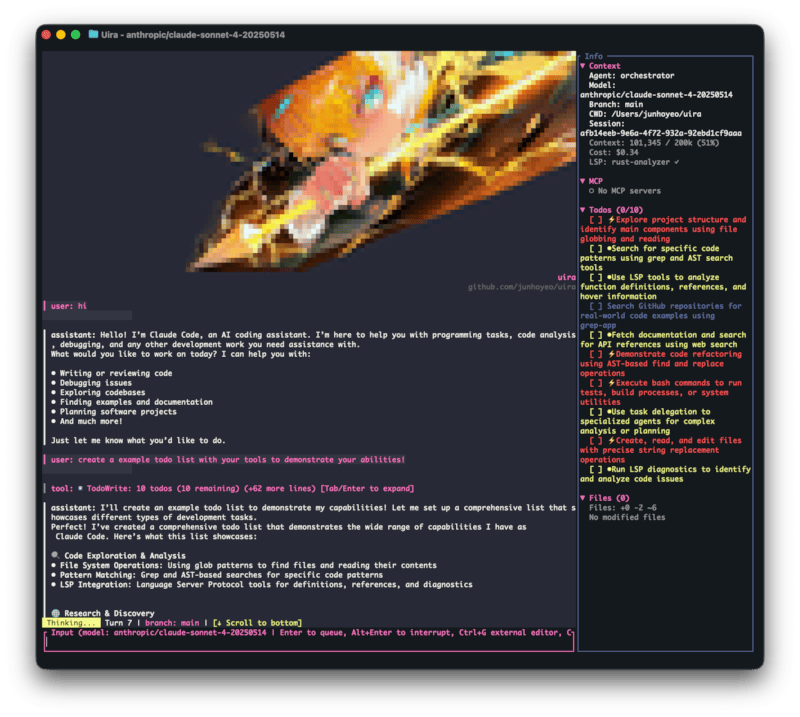The image size is (800, 717).
Task: Click the lightning bolt icon on Explore project structure todo
Action: (612, 219)
